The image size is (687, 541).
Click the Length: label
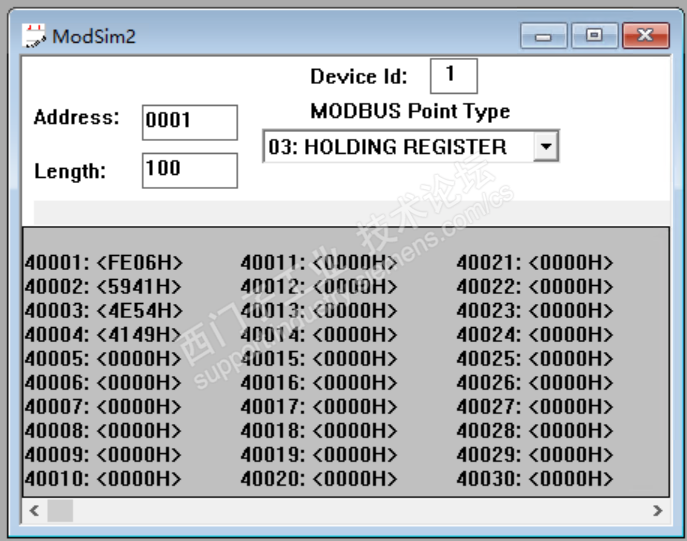(x=70, y=171)
